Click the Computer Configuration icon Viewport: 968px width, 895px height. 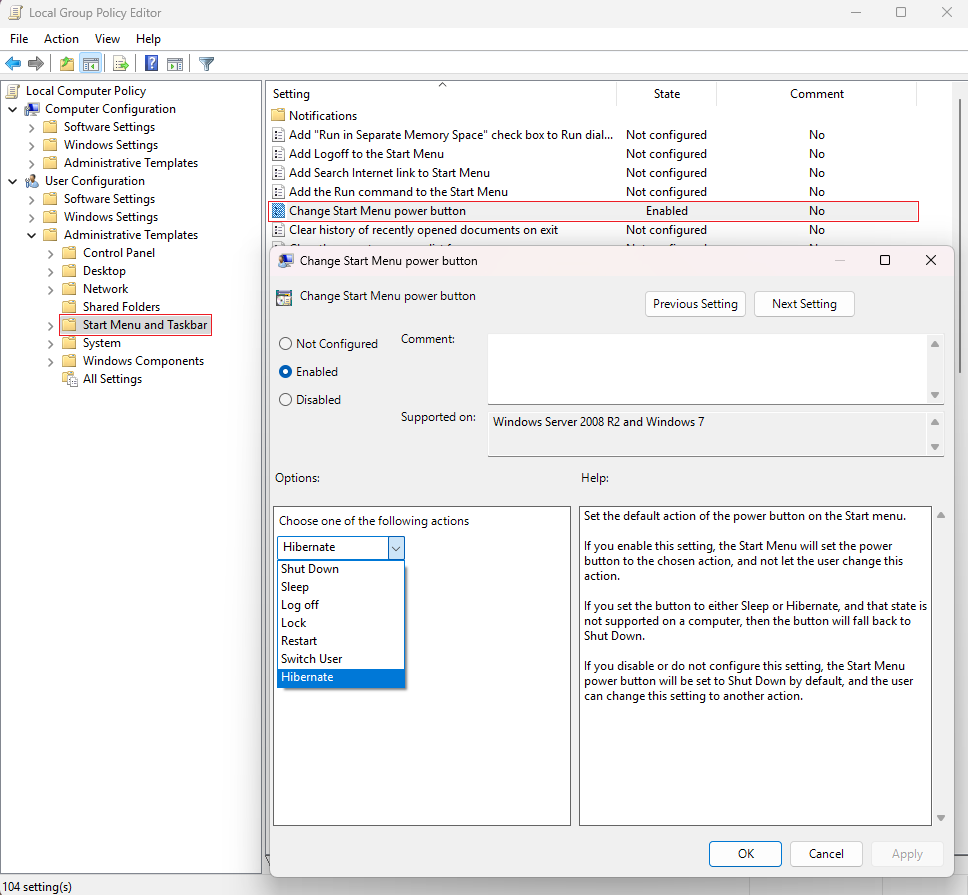pos(32,109)
